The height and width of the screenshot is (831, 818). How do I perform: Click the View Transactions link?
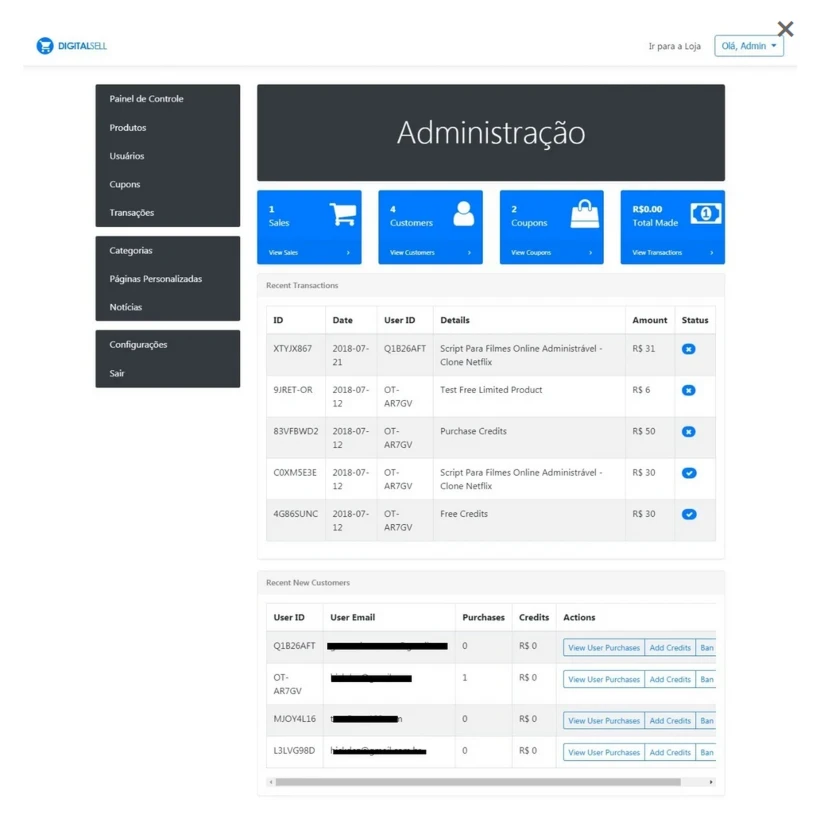click(657, 253)
